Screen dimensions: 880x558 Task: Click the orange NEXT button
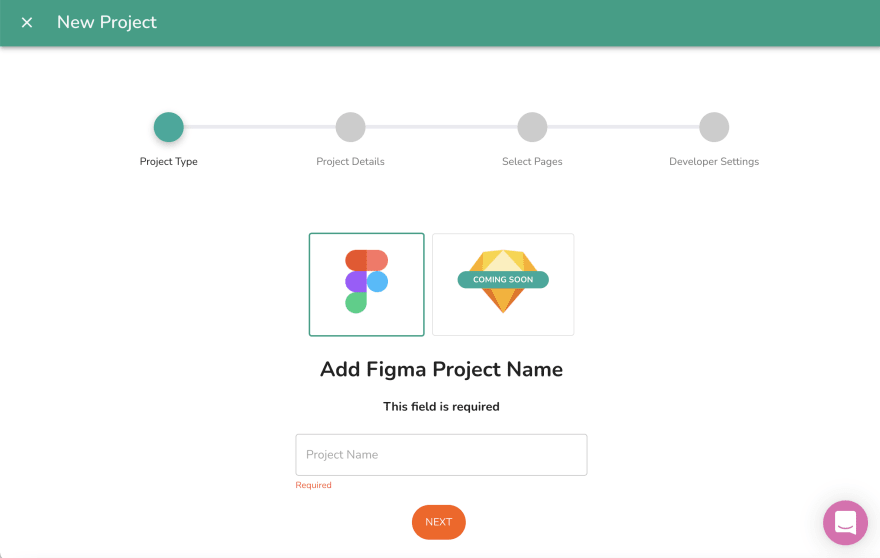[439, 522]
